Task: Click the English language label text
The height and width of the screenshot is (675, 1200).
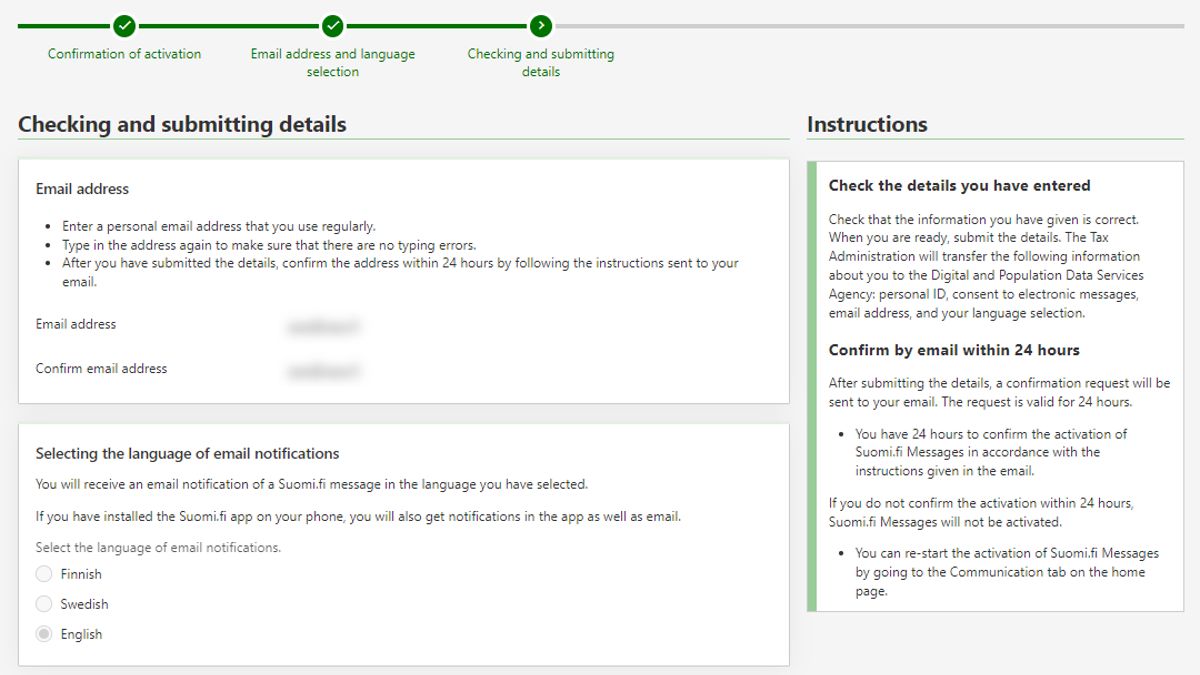Action: coord(81,634)
